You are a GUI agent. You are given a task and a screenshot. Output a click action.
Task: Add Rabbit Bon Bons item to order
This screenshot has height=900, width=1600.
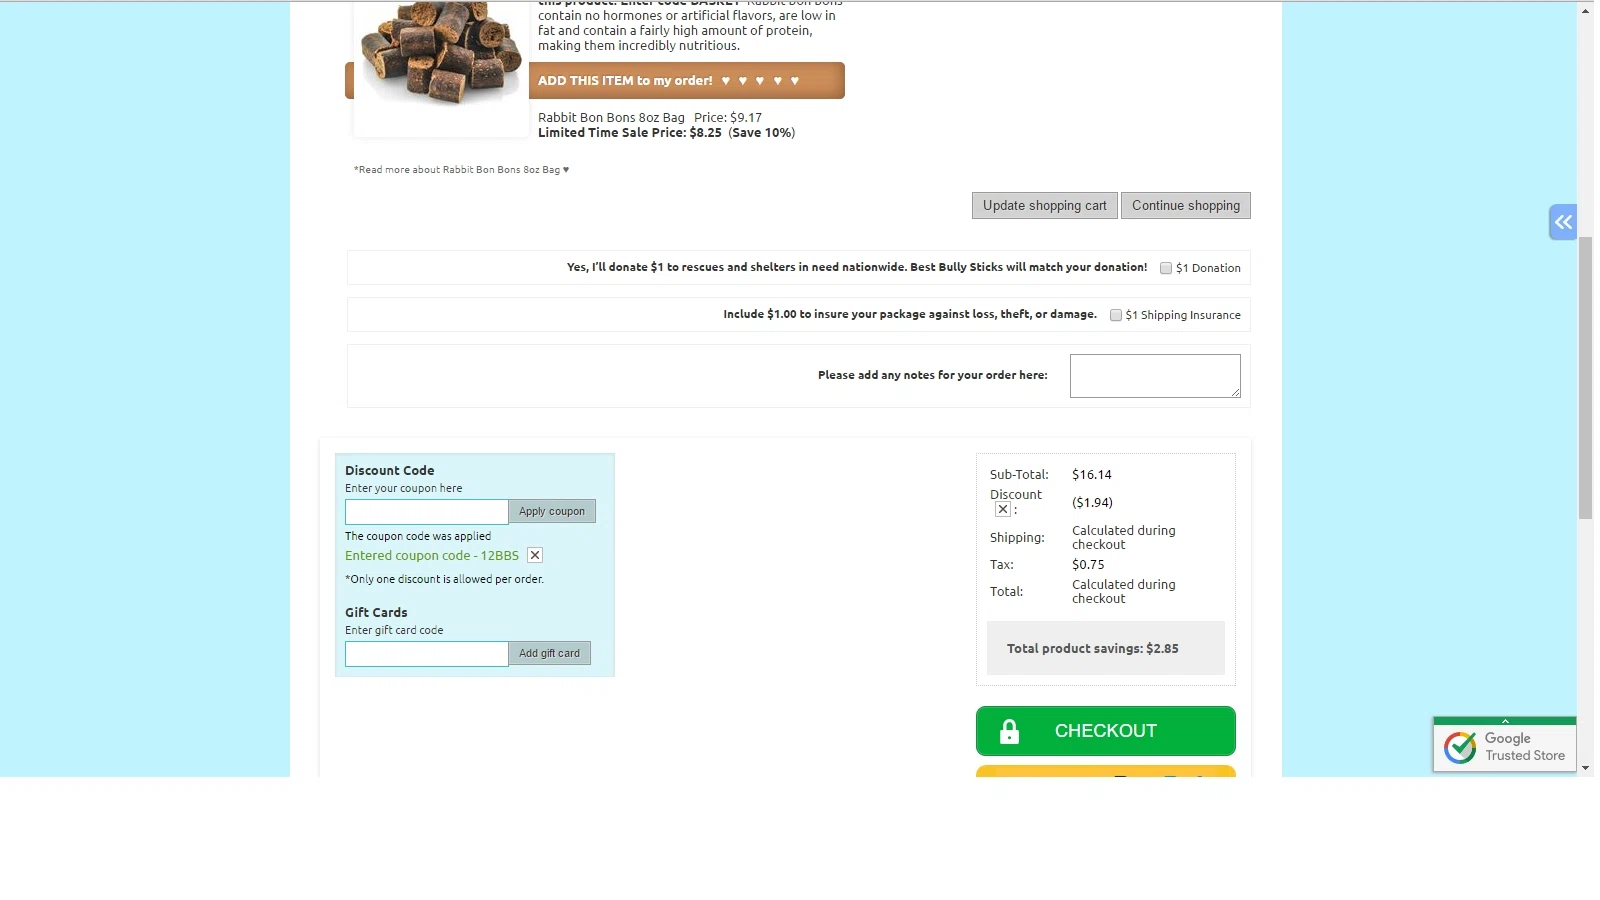click(687, 80)
